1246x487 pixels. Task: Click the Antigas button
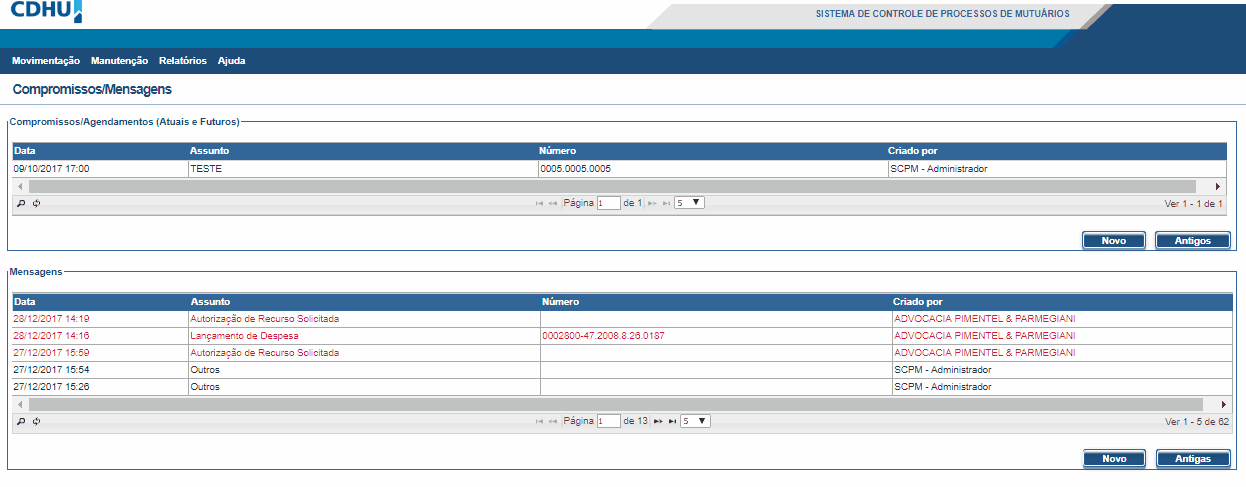[1192, 458]
